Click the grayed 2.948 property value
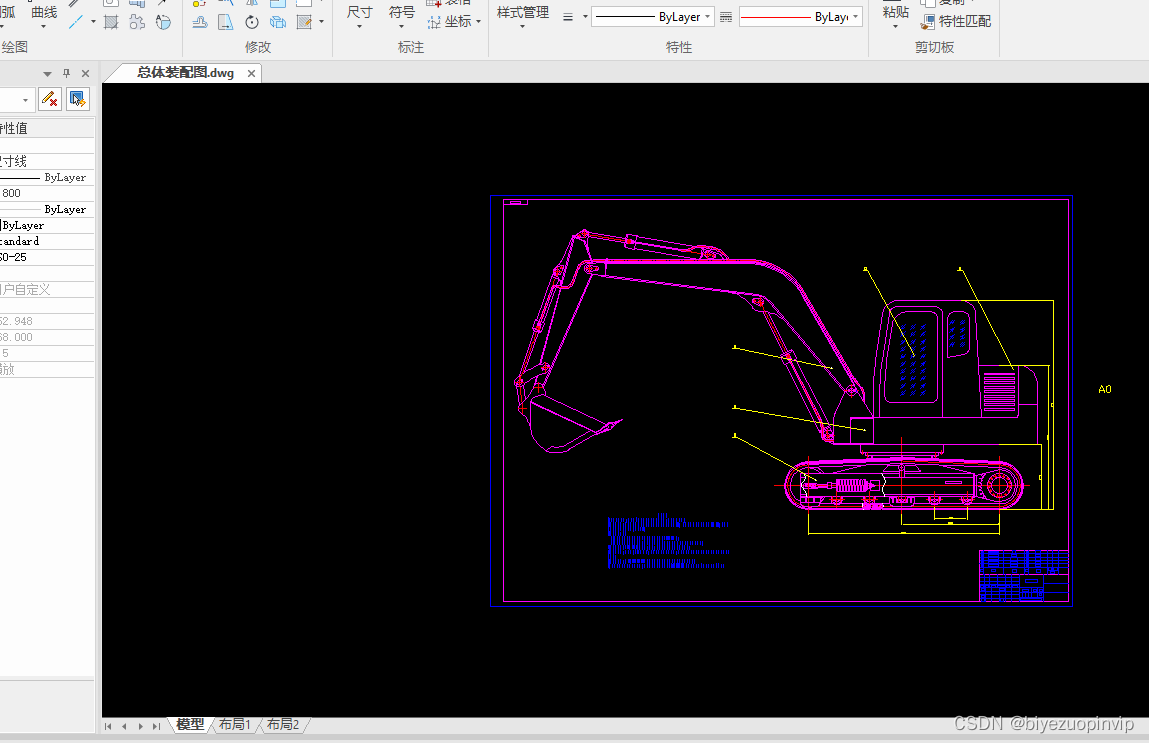1149x743 pixels. (x=16, y=321)
